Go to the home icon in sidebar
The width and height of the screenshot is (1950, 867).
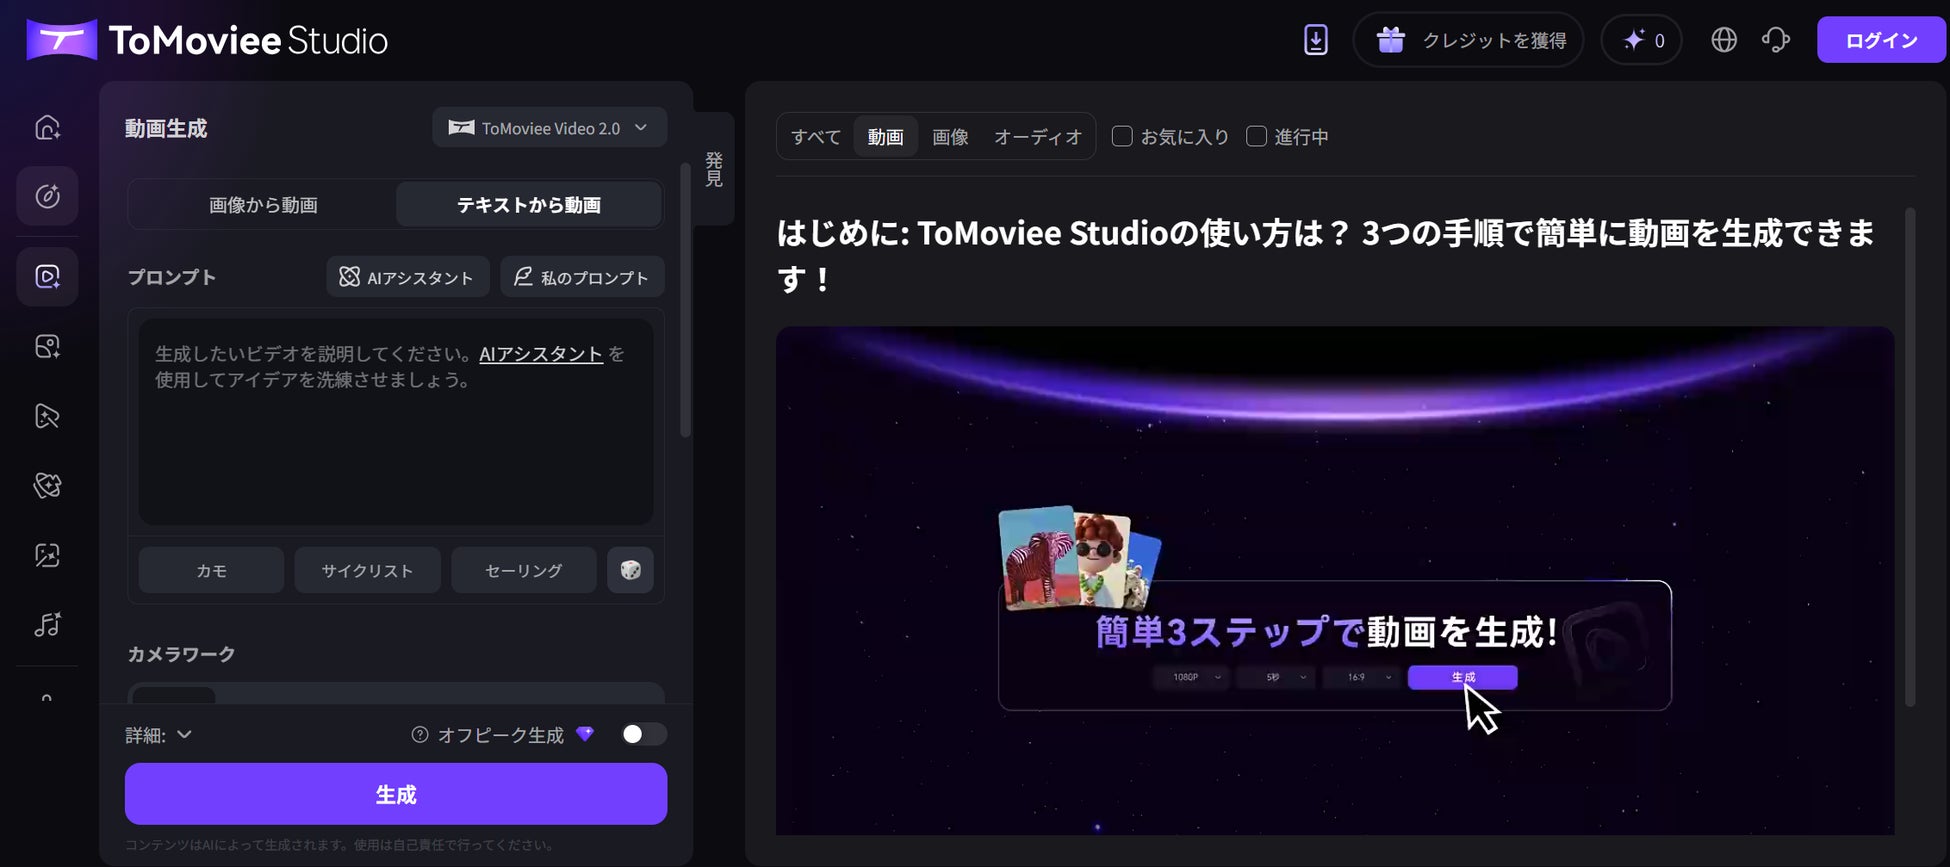tap(47, 128)
